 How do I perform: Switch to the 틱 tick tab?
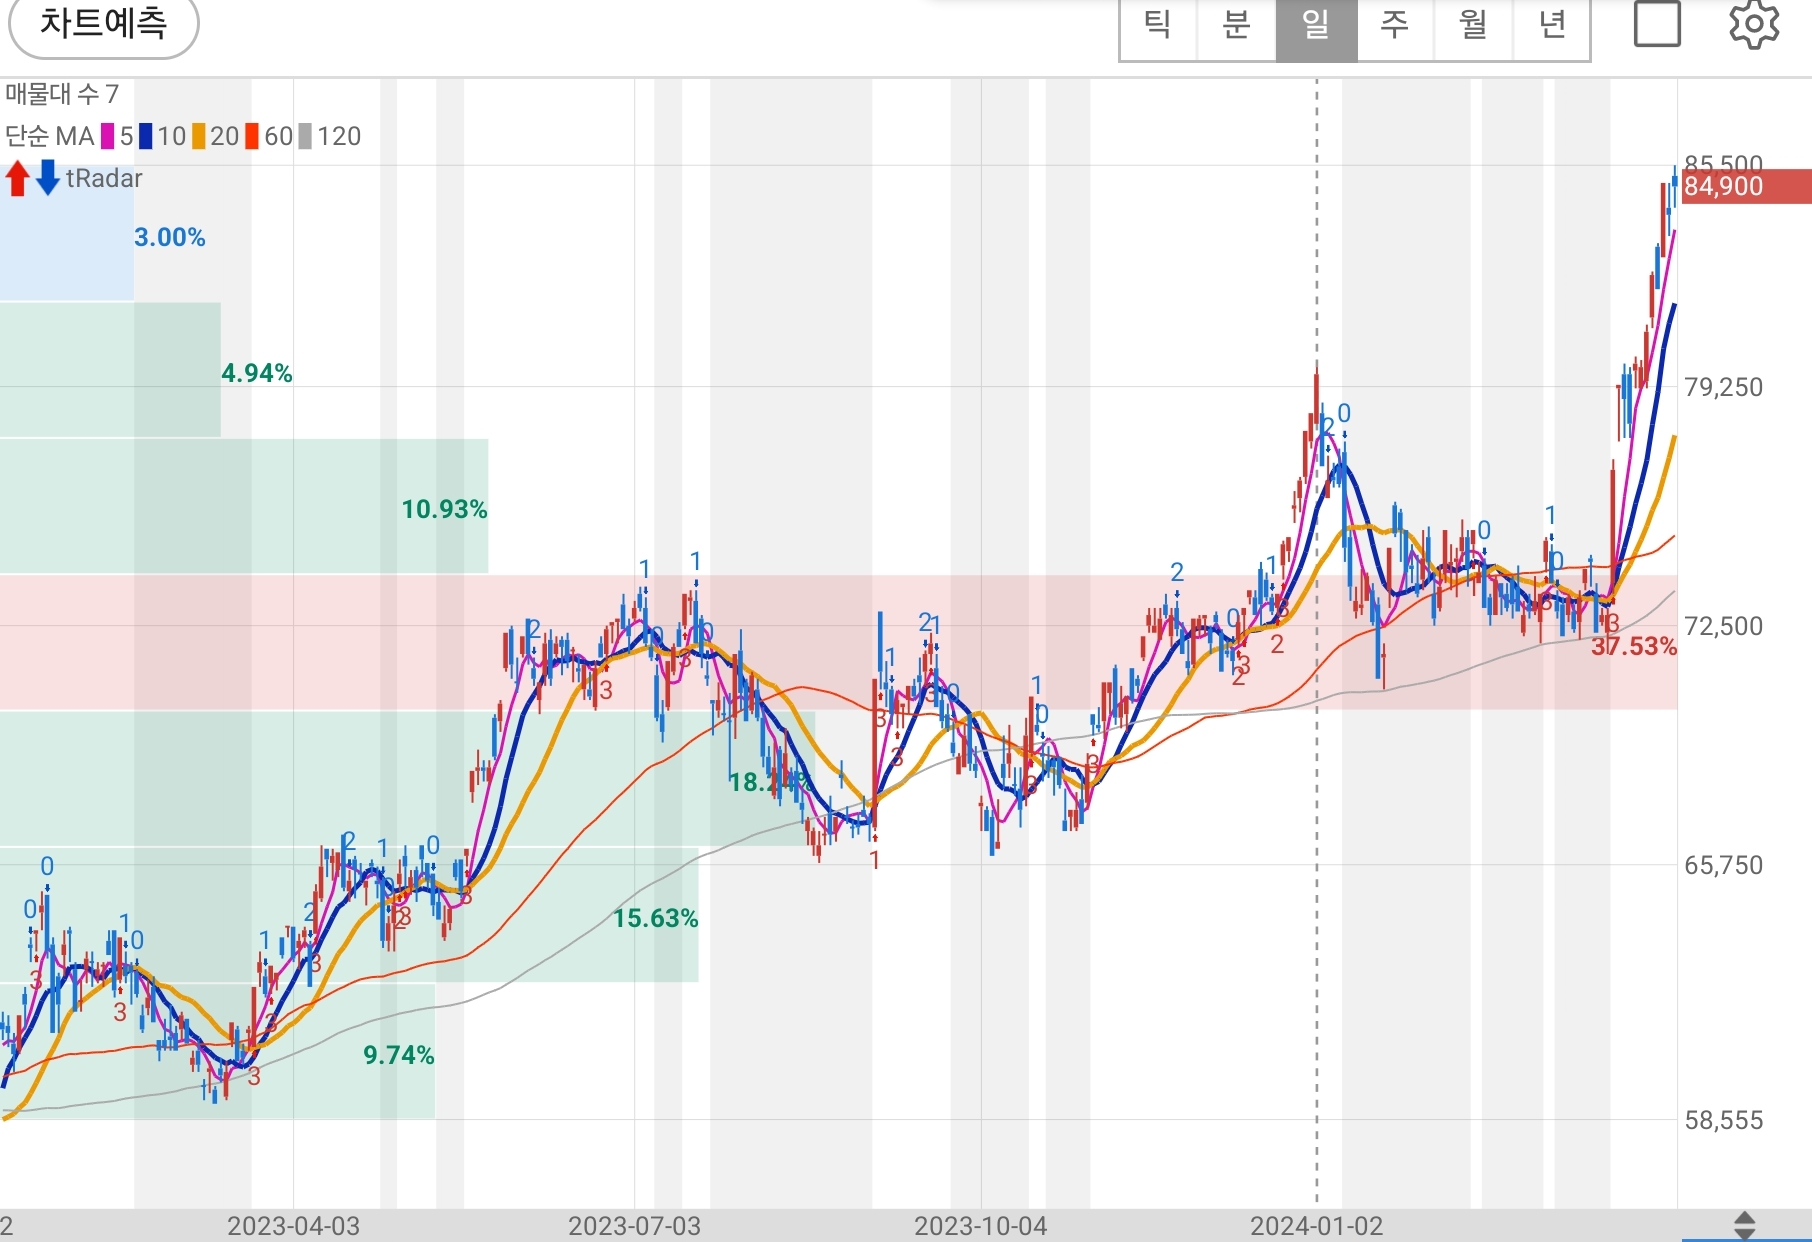pyautogui.click(x=1158, y=26)
